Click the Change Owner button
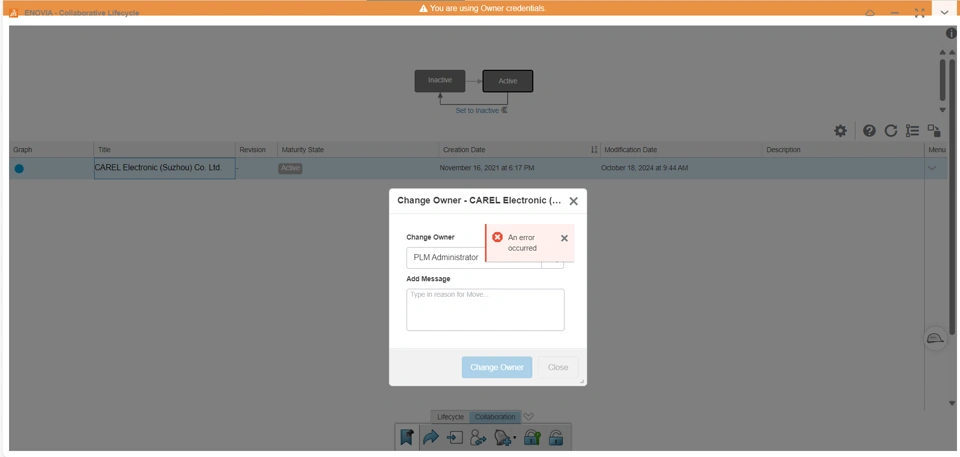 [497, 367]
